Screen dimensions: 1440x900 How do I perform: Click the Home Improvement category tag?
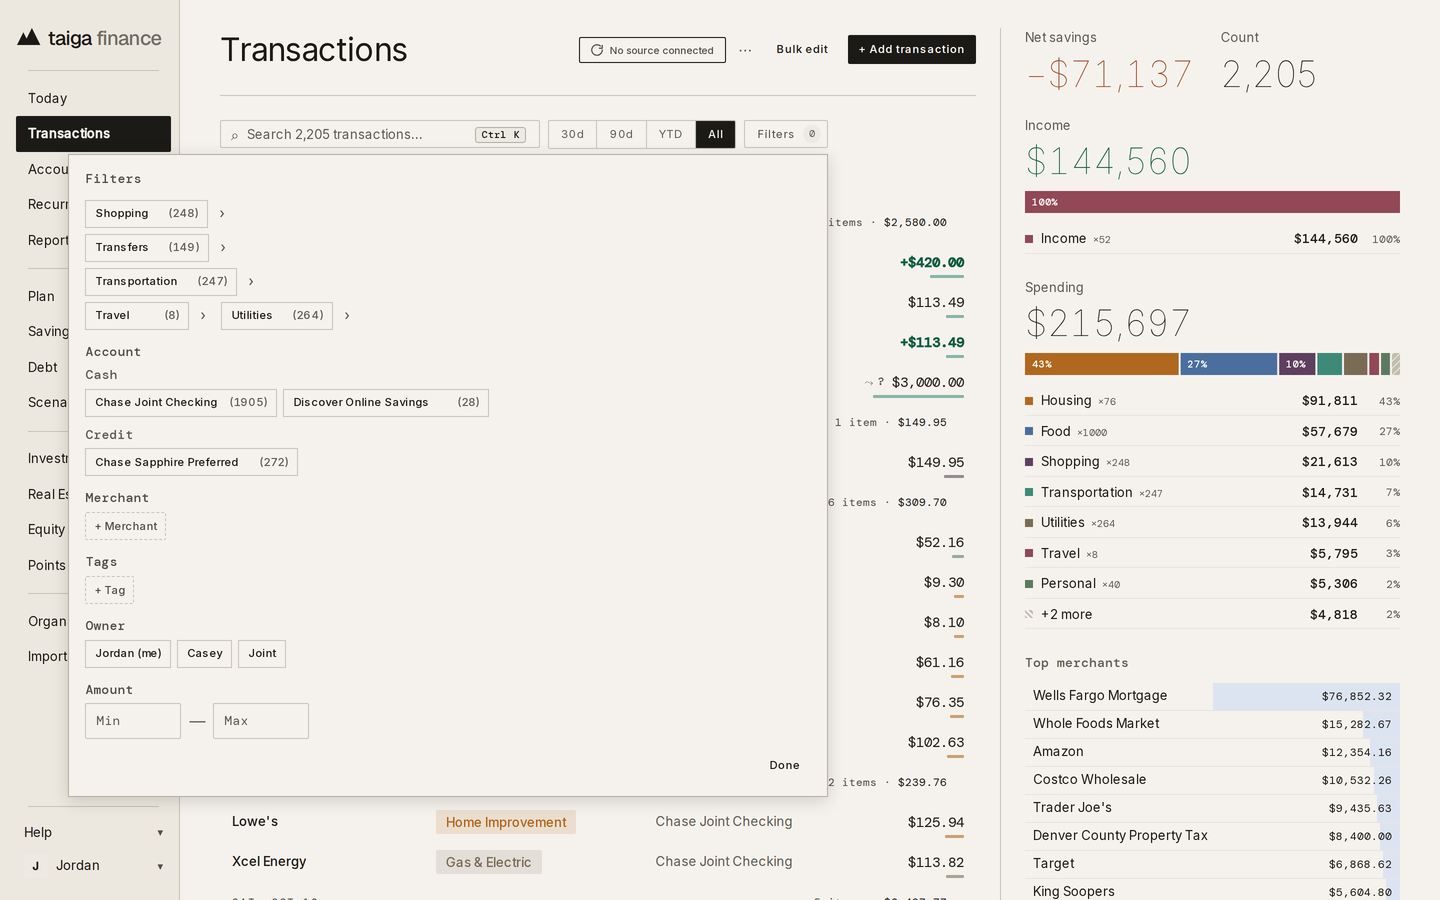tap(506, 823)
